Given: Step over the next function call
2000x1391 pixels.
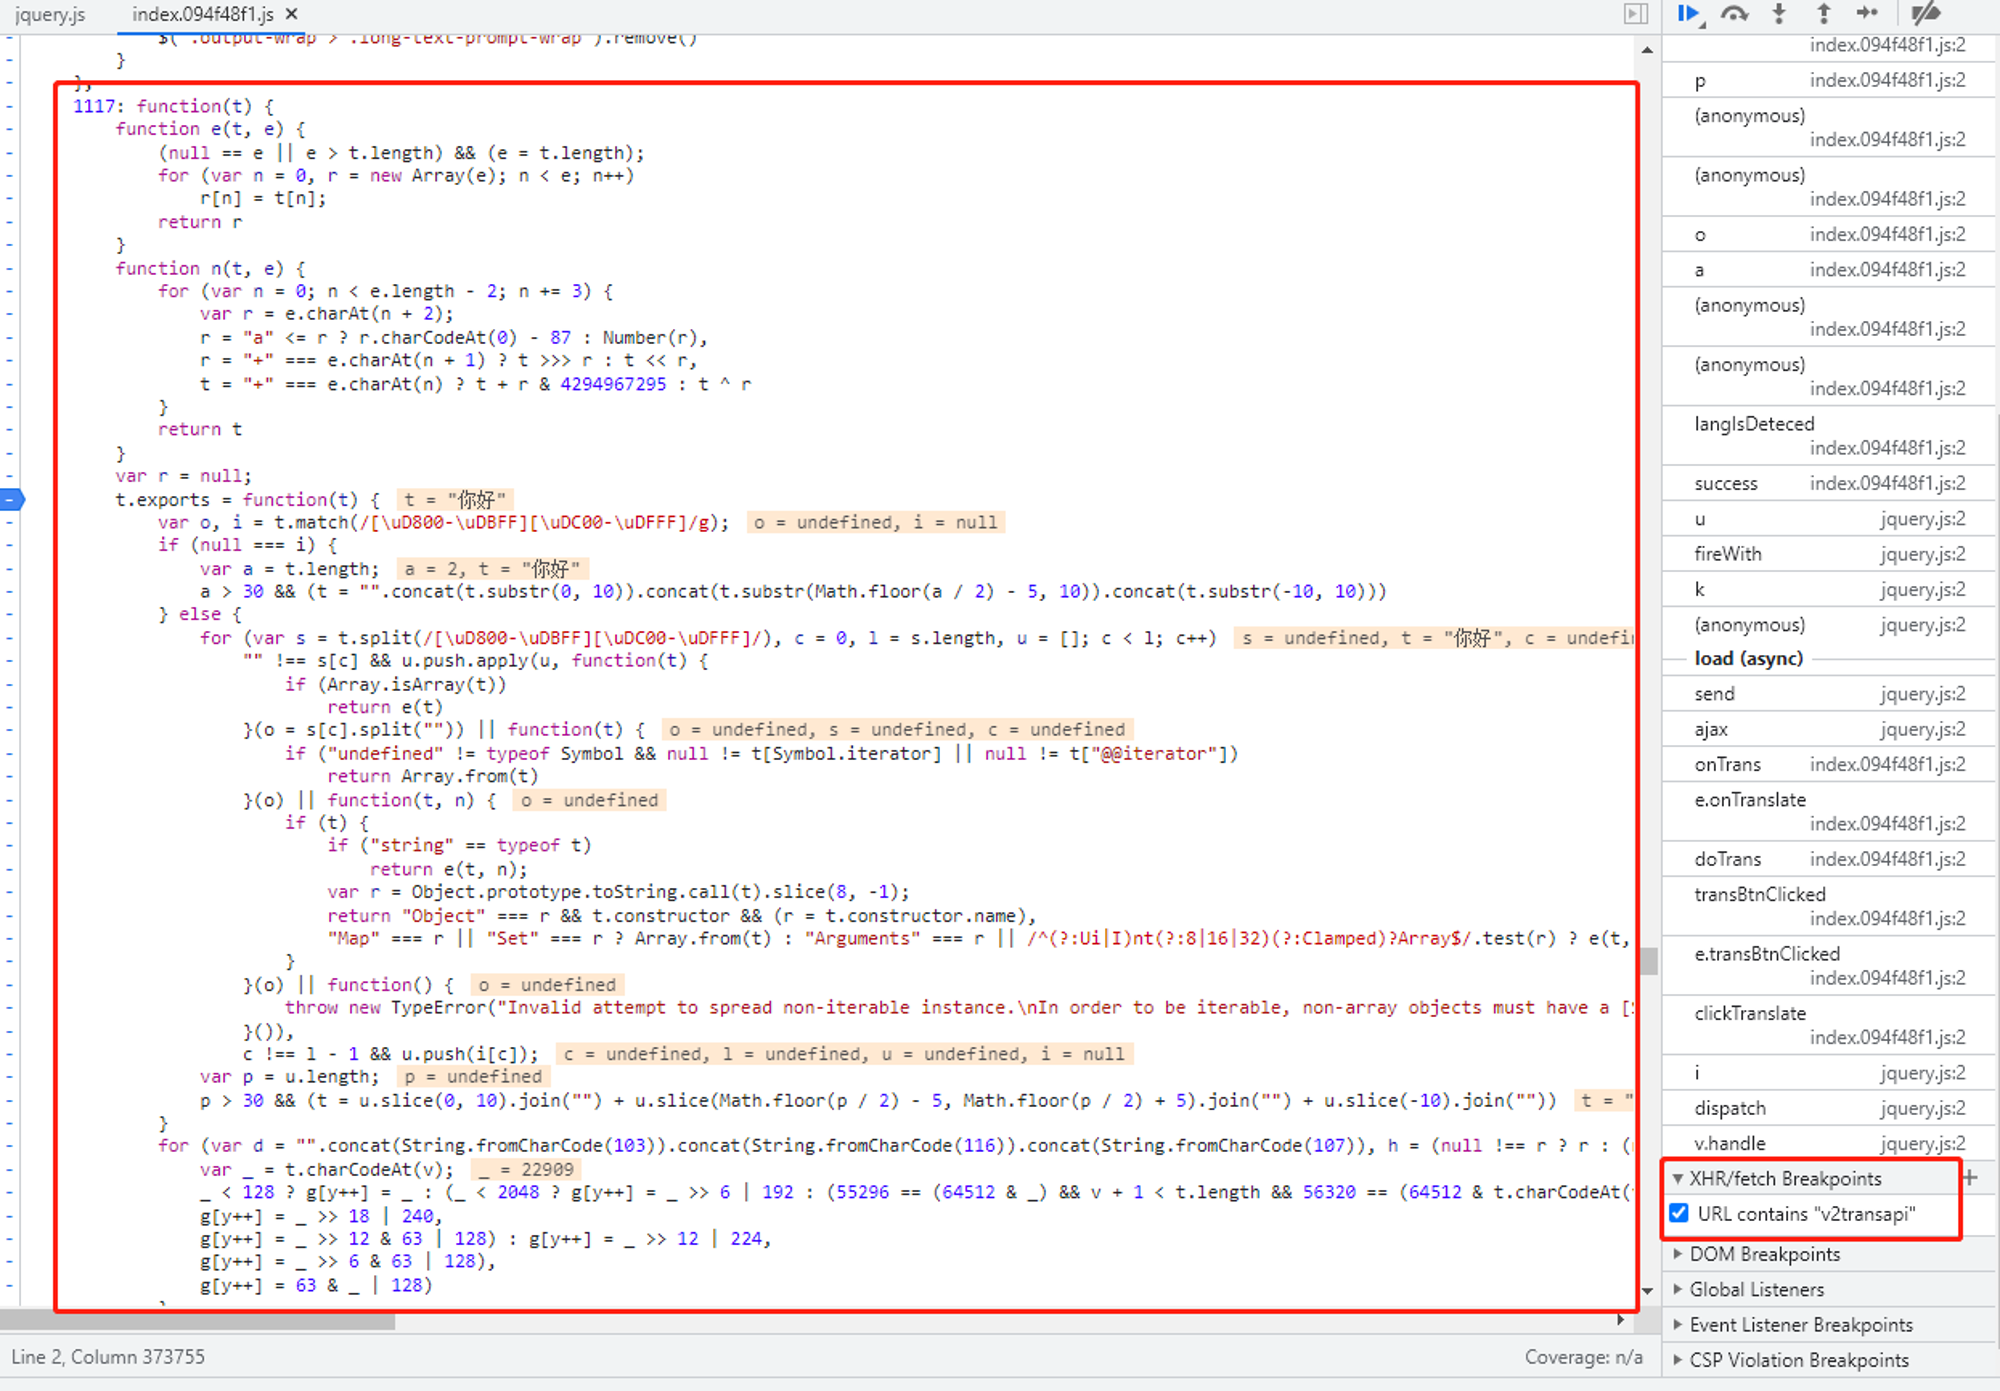Looking at the screenshot, I should coord(1734,14).
